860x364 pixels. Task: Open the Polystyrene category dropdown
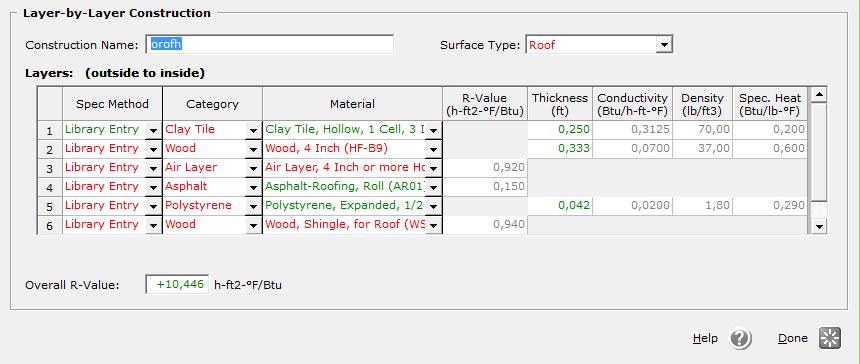[253, 206]
